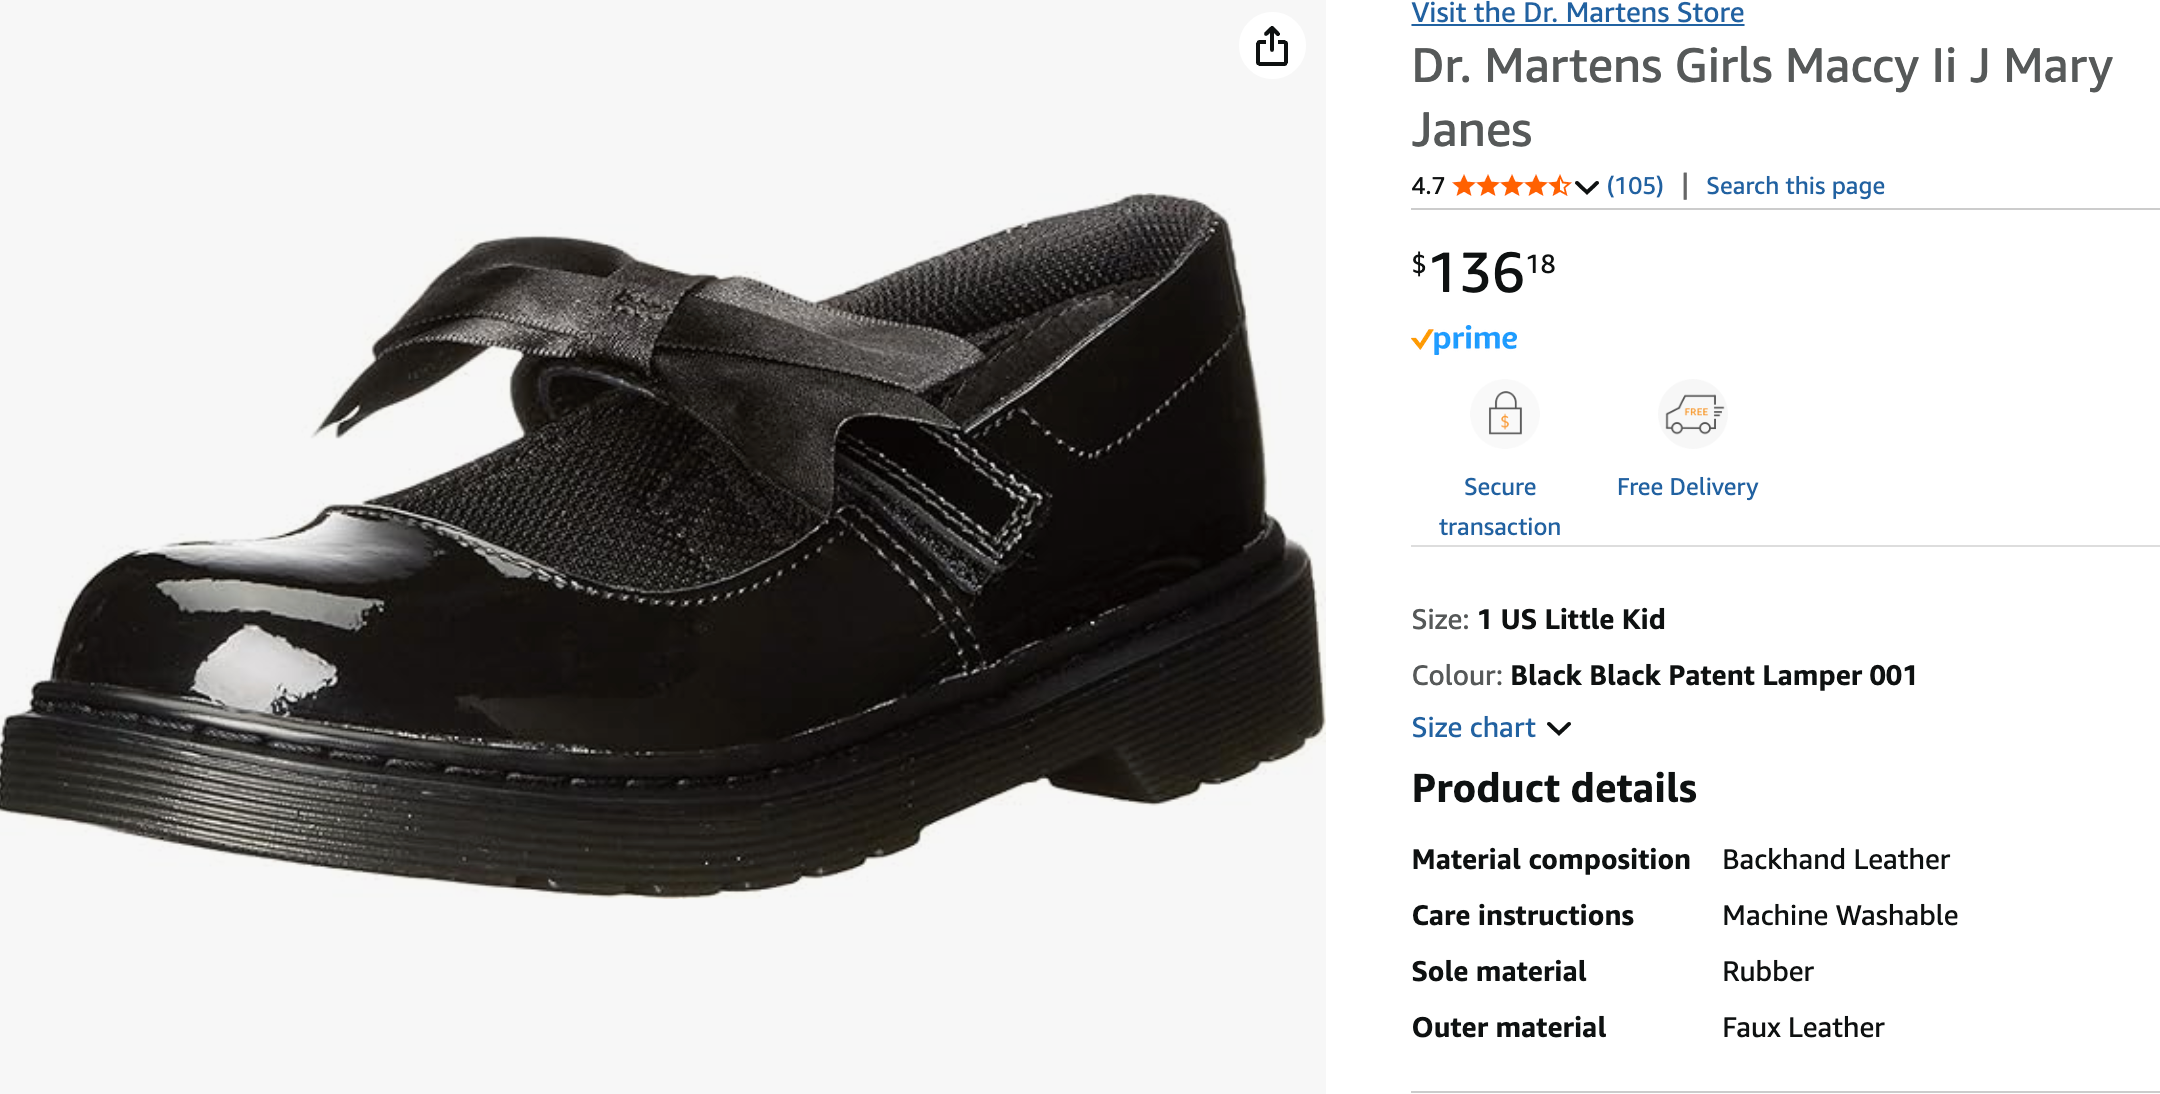Expand the Size chart chevron arrow
This screenshot has height=1094, width=2160.
(1559, 729)
